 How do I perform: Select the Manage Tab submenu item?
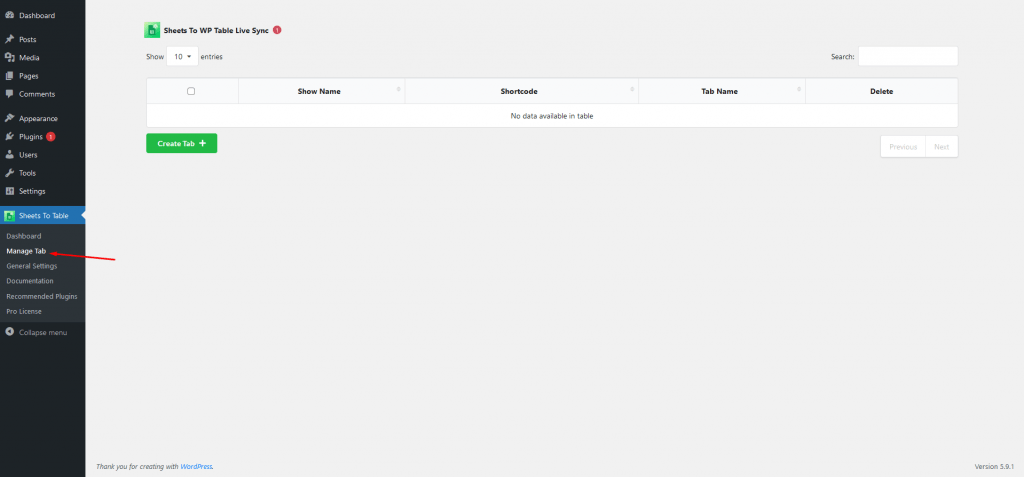pyautogui.click(x=26, y=251)
